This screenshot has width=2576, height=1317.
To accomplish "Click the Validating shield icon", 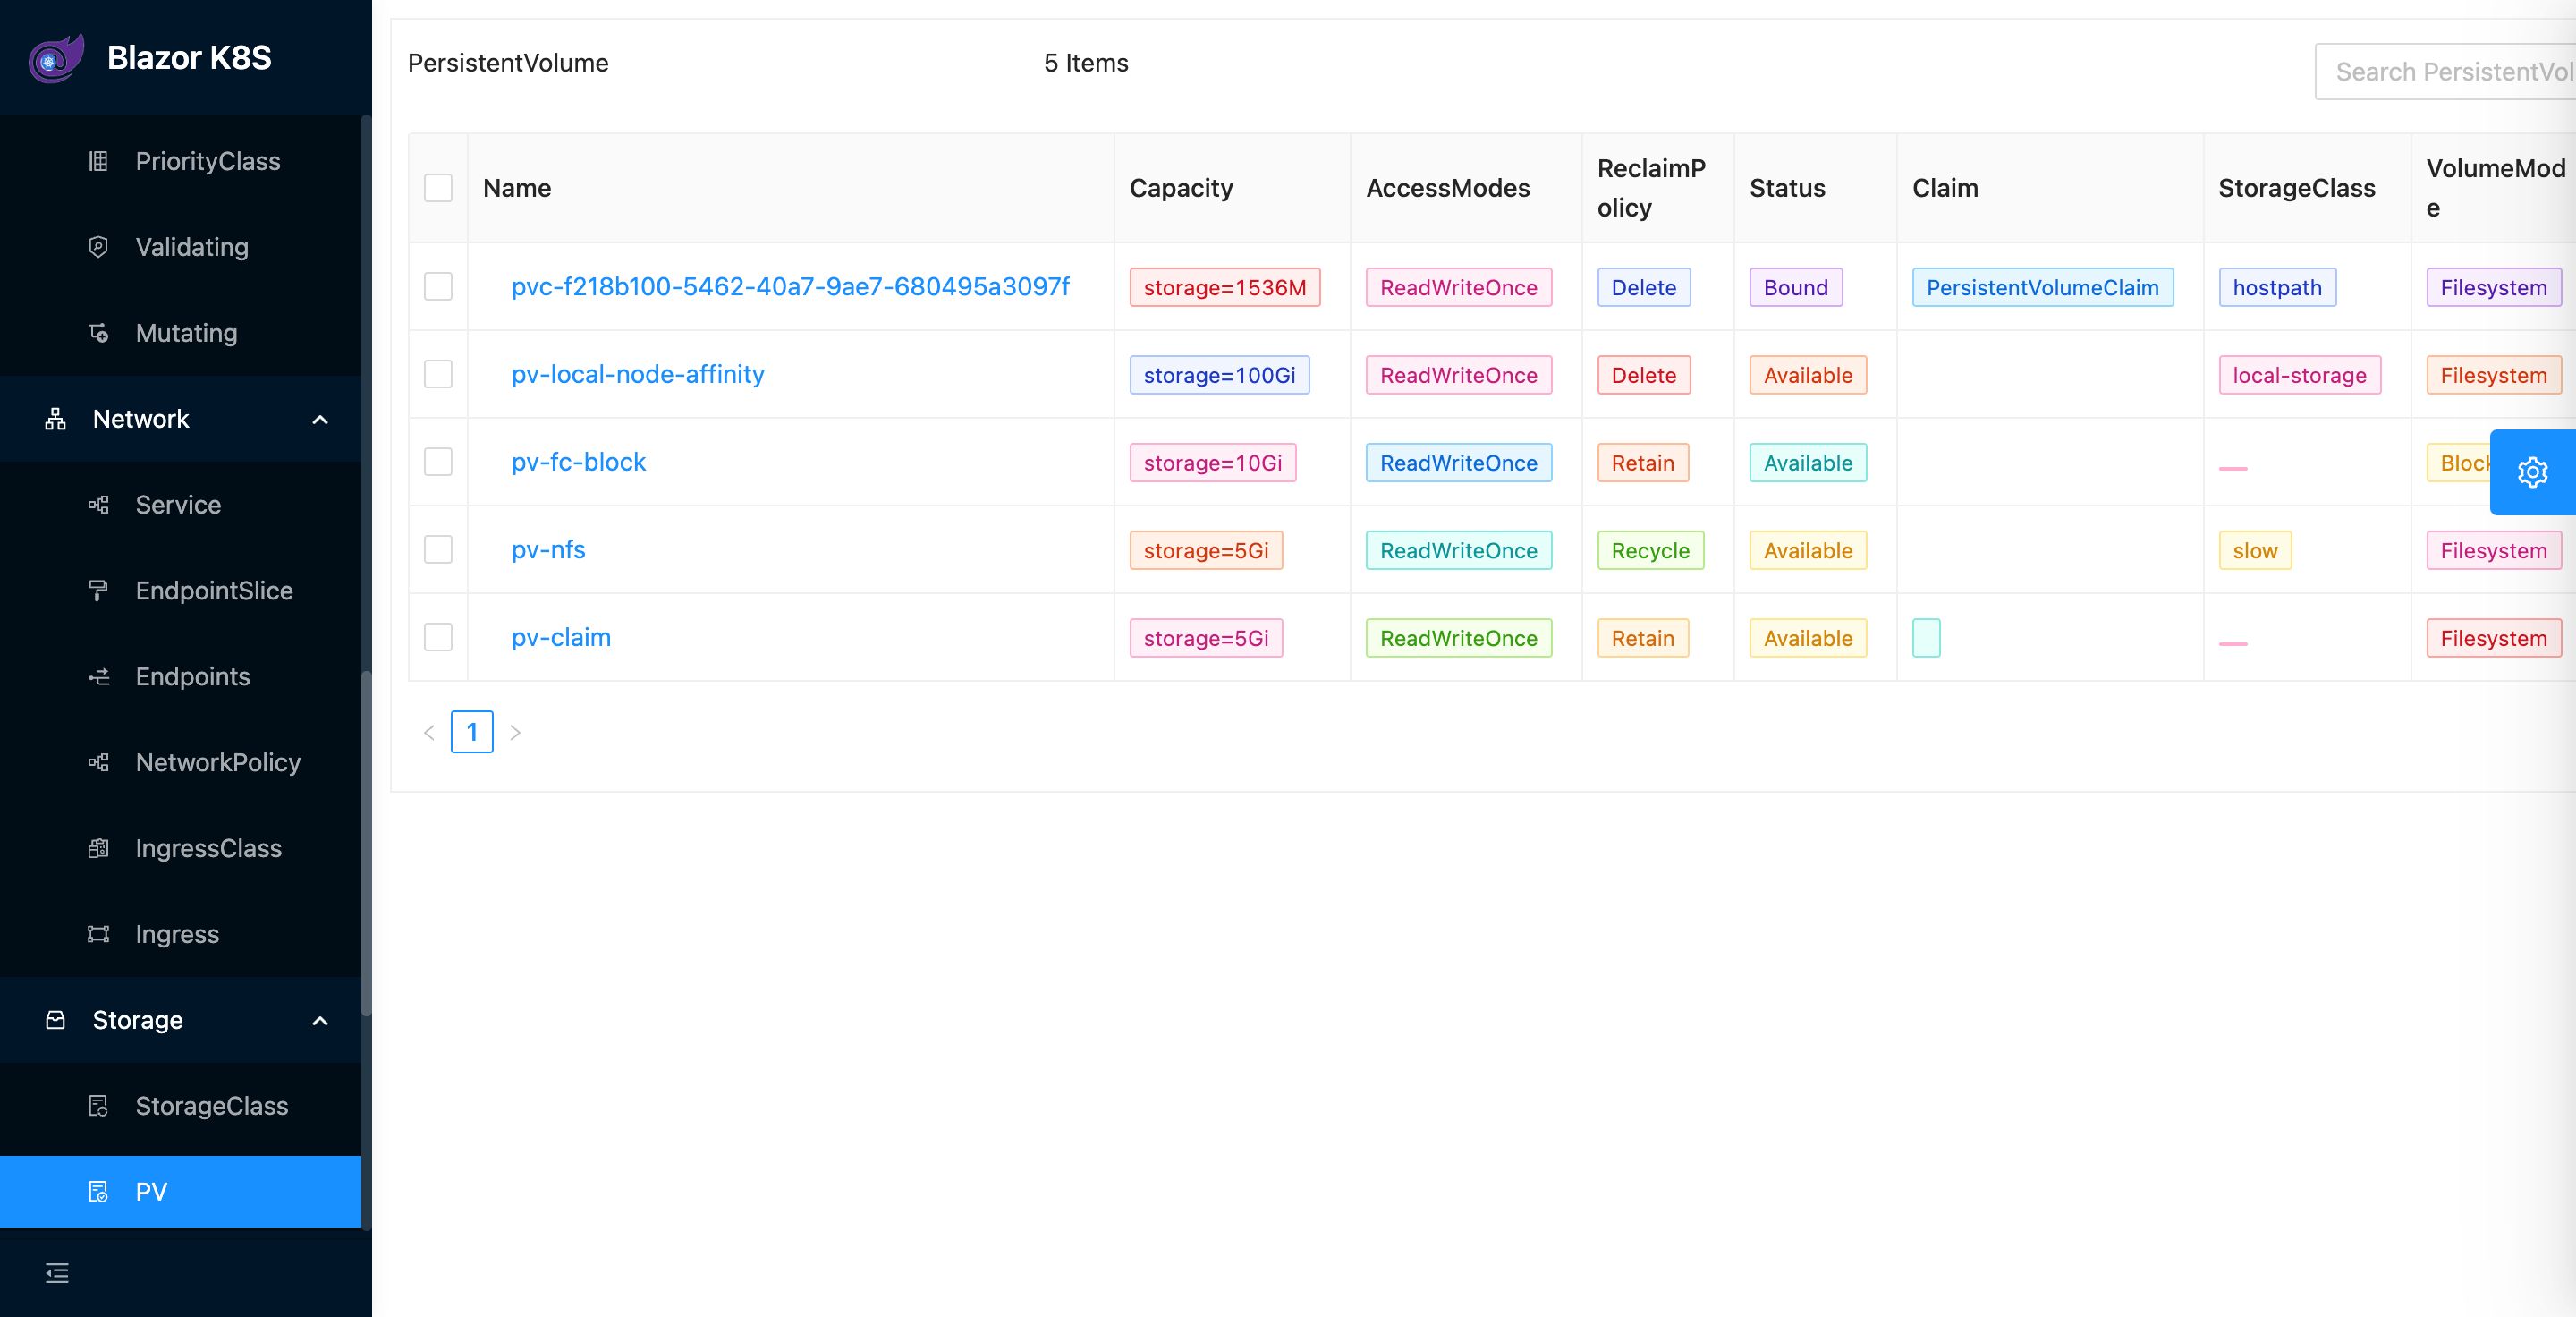I will pyautogui.click(x=98, y=247).
